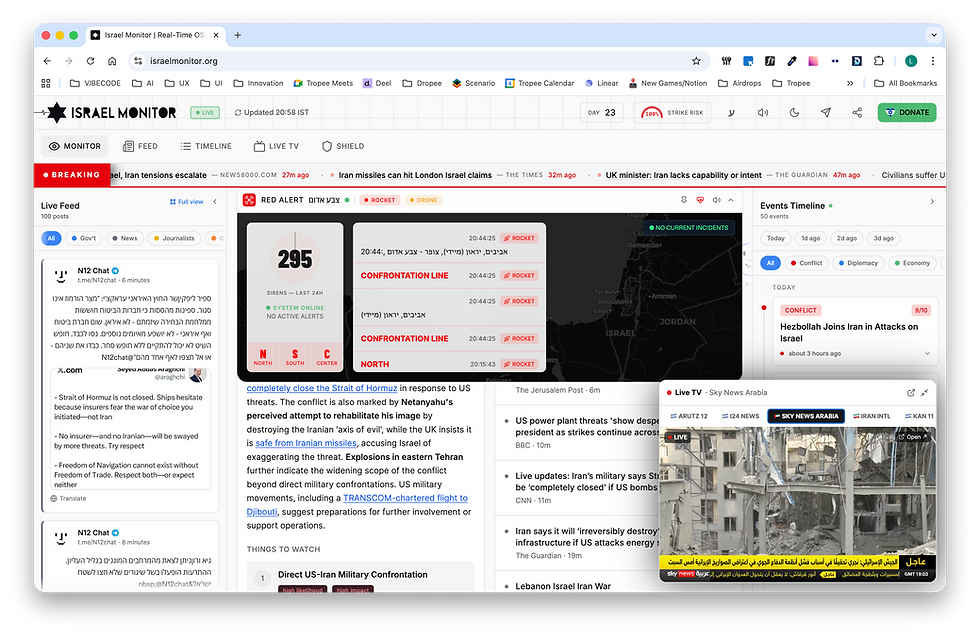Filter Events Timeline to 2d ago
The height and width of the screenshot is (637, 980).
point(847,238)
